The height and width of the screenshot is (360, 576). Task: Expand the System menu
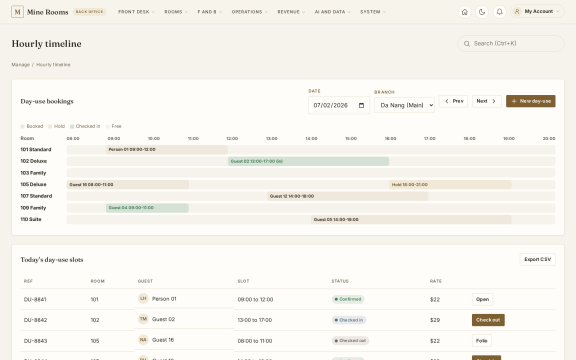373,12
